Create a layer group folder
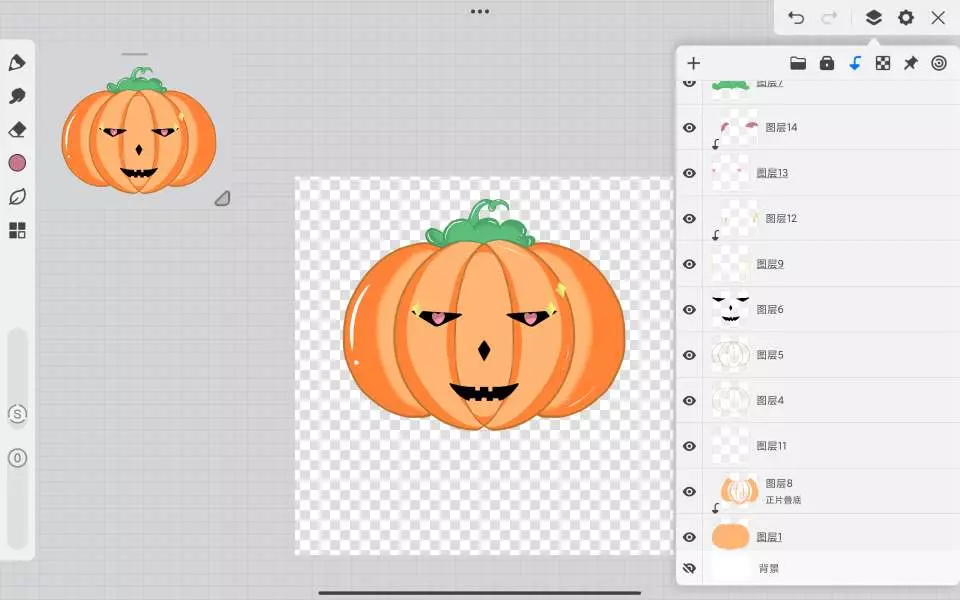This screenshot has height=600, width=960. click(798, 63)
